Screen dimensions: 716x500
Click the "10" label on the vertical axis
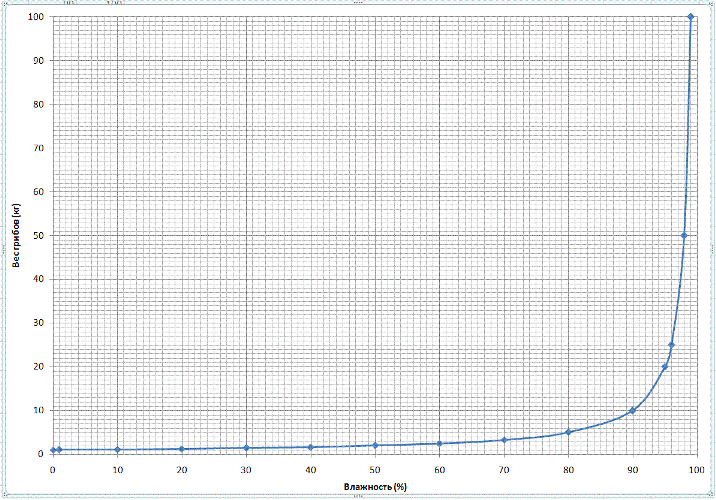click(x=39, y=411)
